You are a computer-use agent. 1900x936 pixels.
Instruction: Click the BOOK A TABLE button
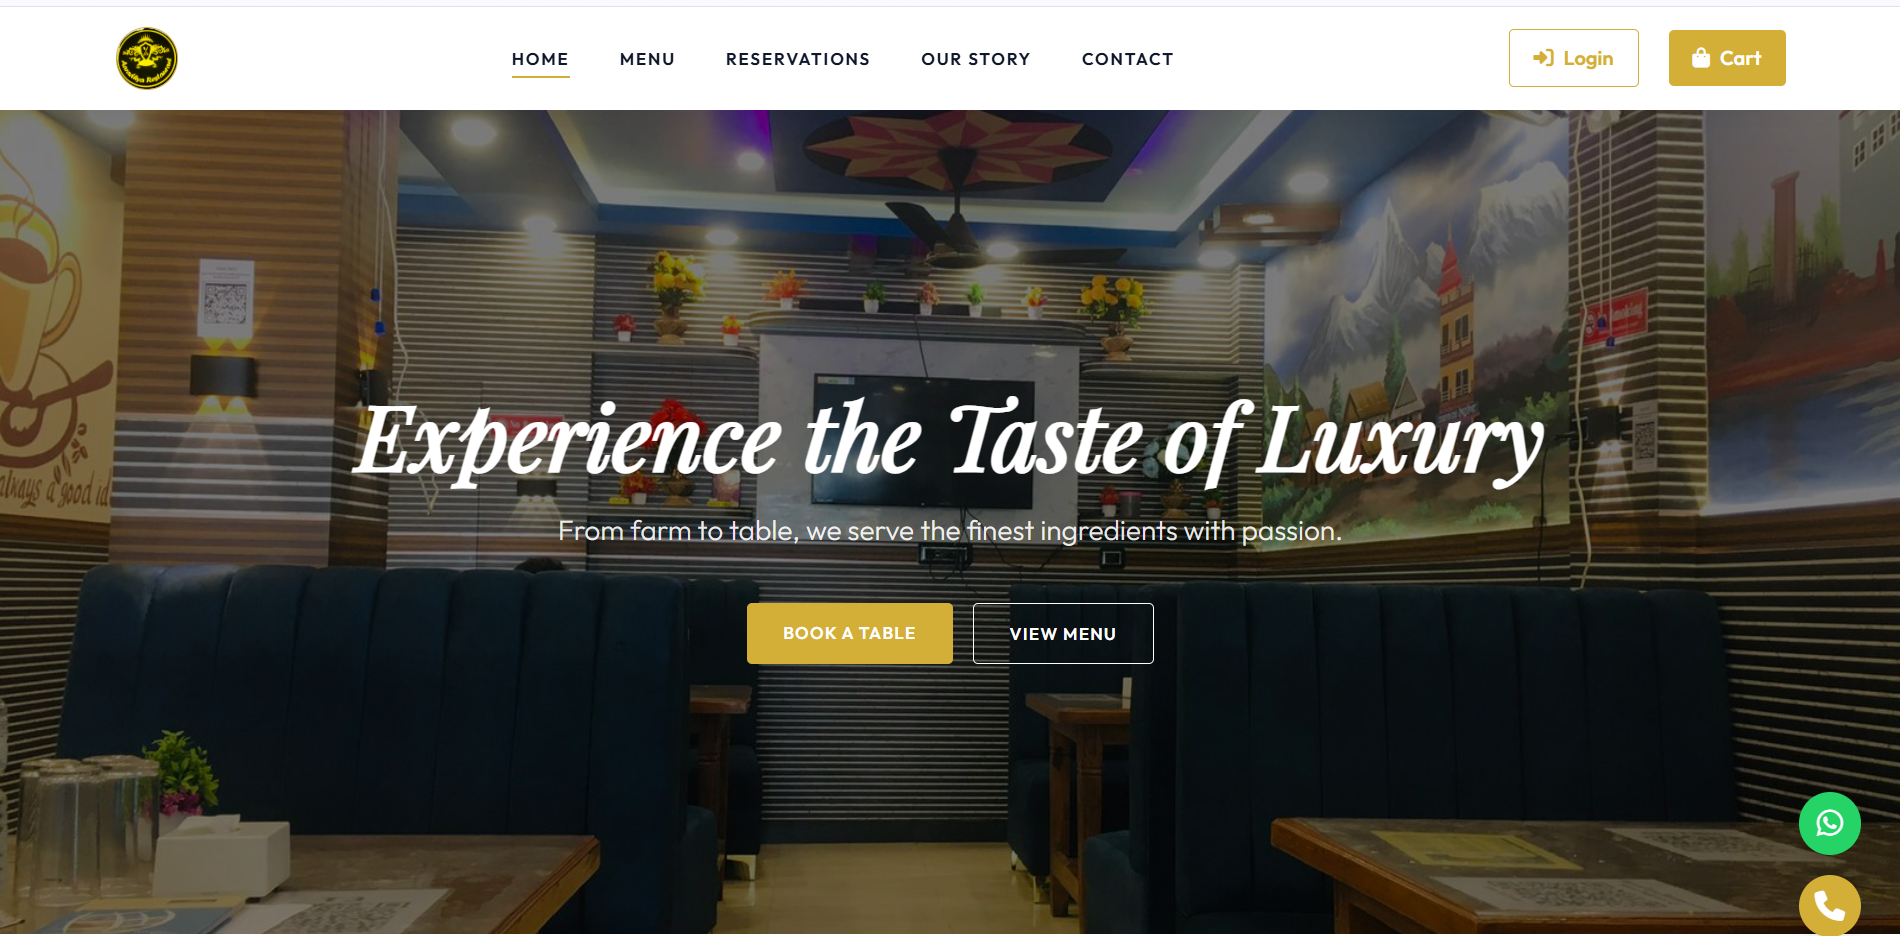tap(849, 633)
